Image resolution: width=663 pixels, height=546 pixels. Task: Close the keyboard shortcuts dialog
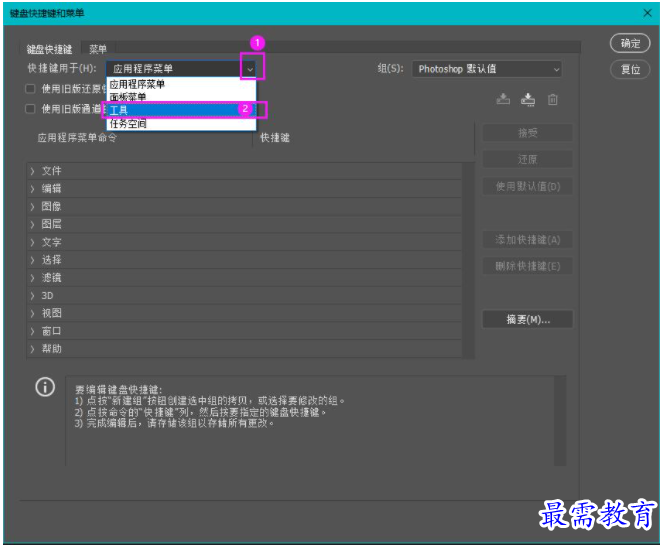[x=647, y=13]
